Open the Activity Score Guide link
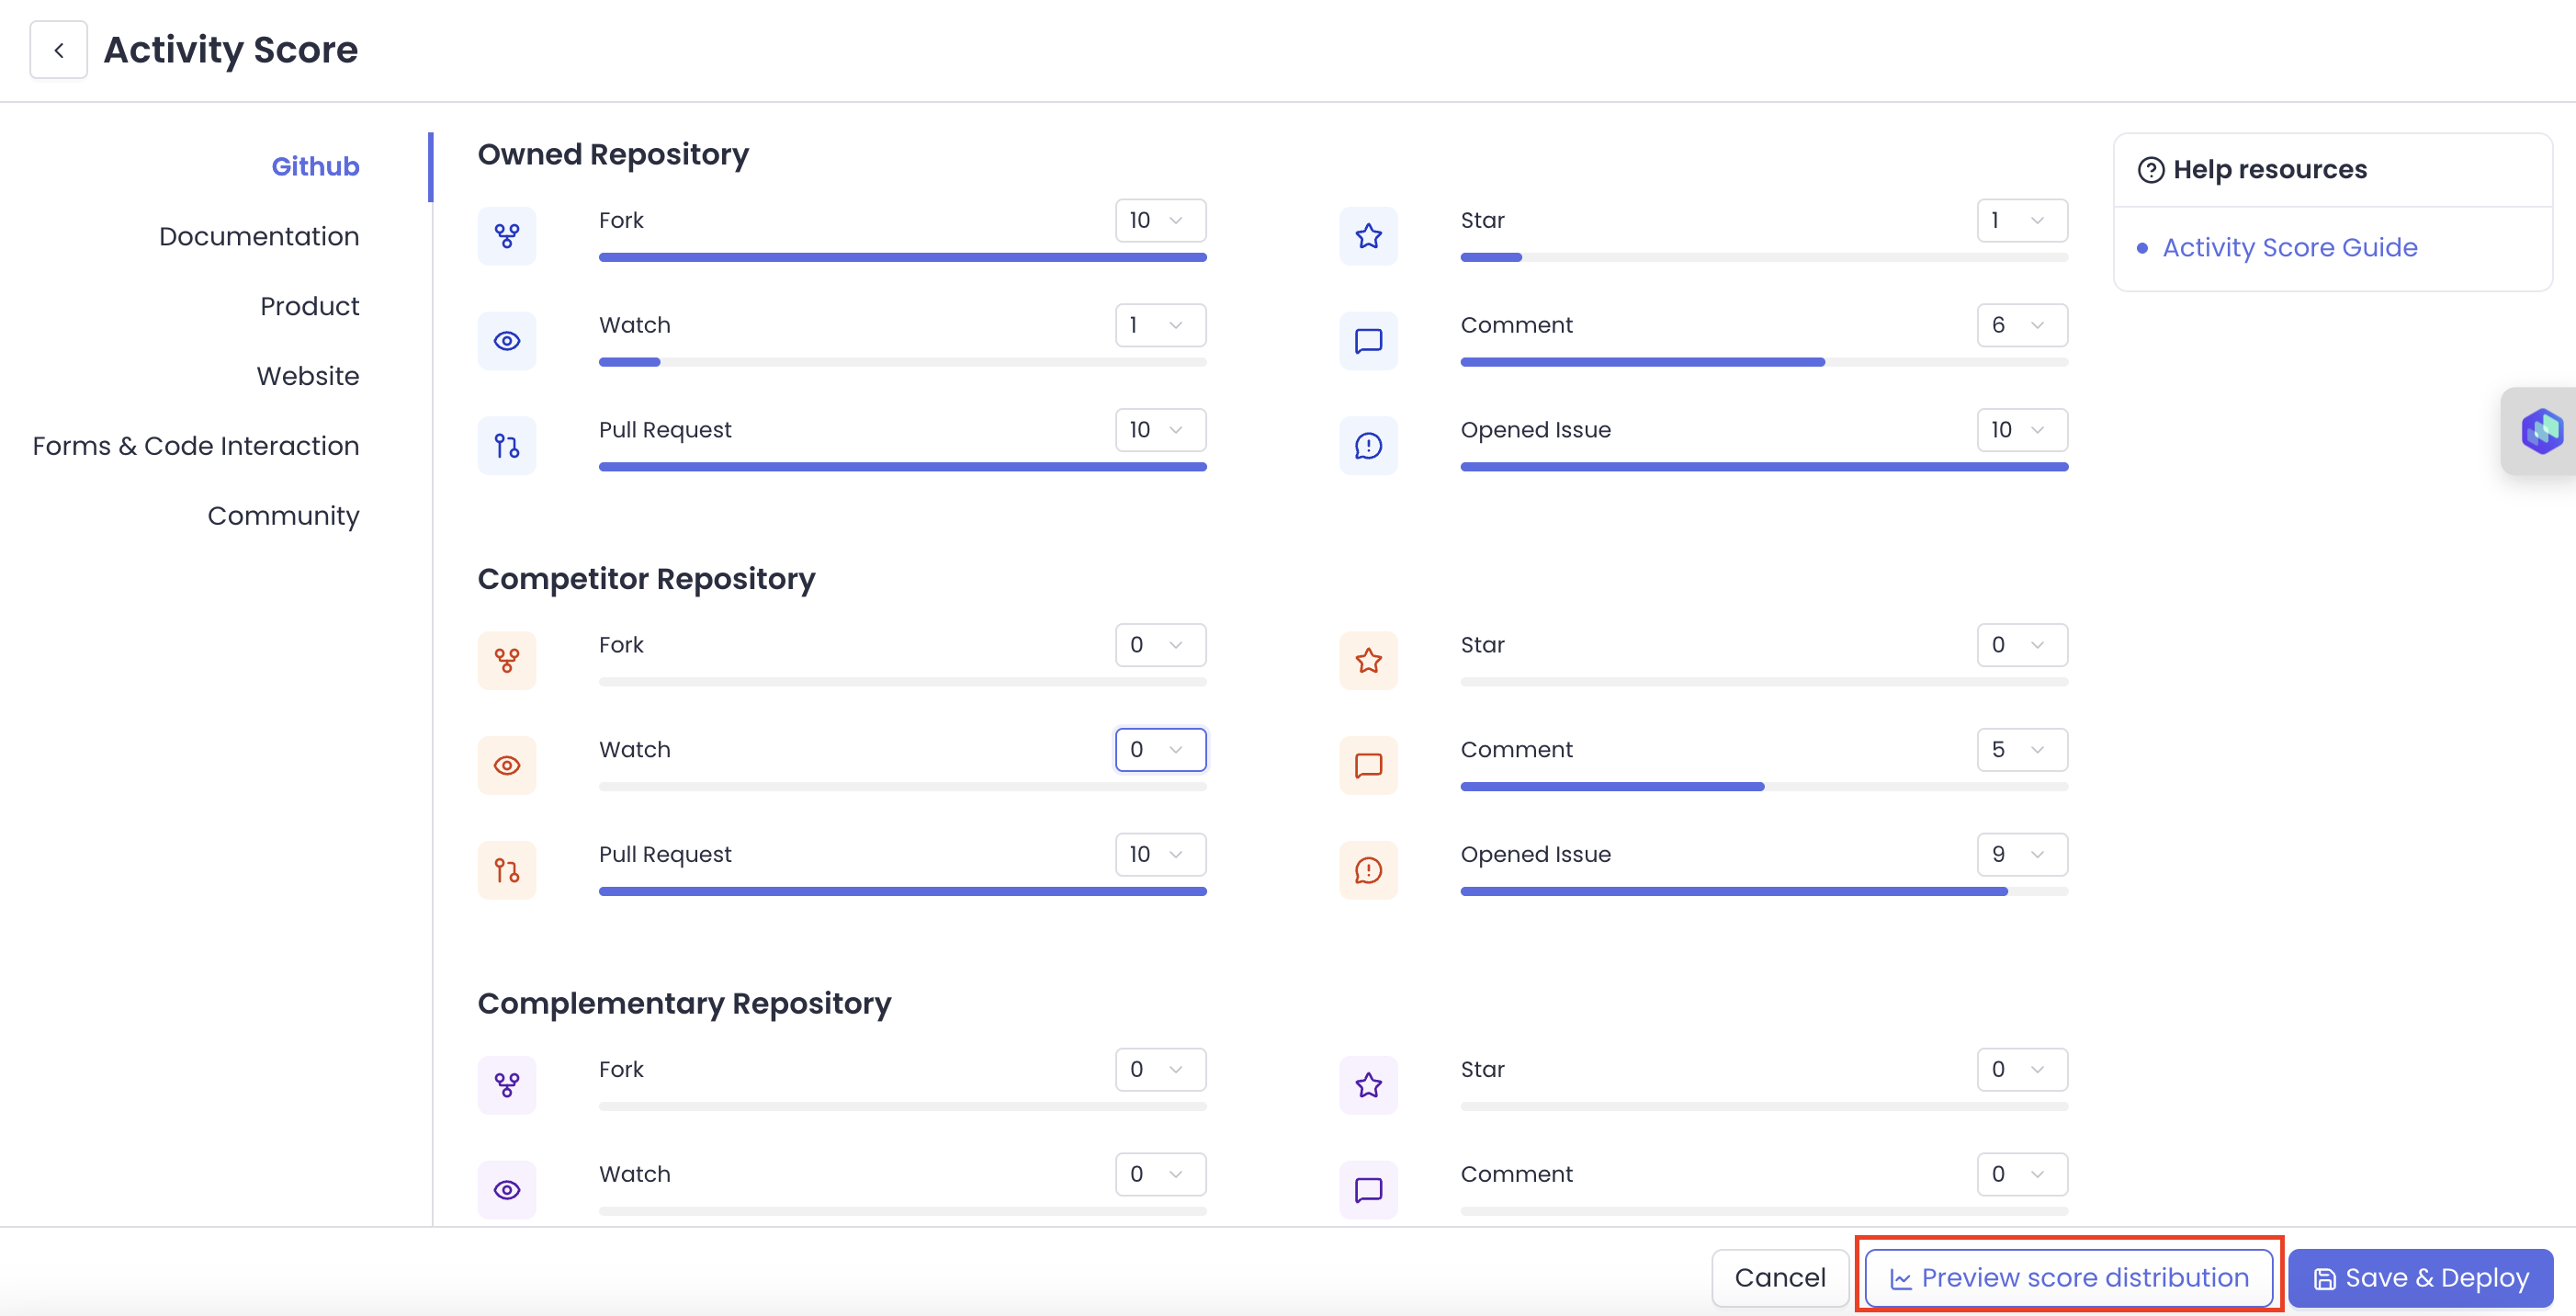 click(x=2289, y=247)
